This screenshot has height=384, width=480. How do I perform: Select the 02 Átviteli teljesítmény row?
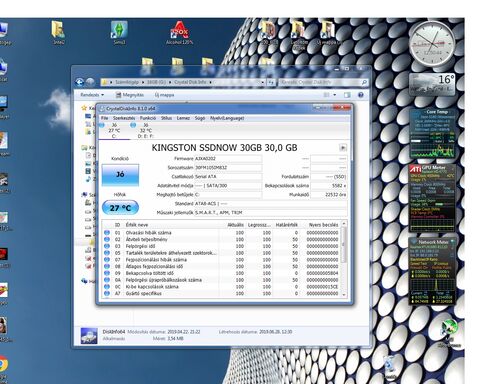[x=222, y=239]
